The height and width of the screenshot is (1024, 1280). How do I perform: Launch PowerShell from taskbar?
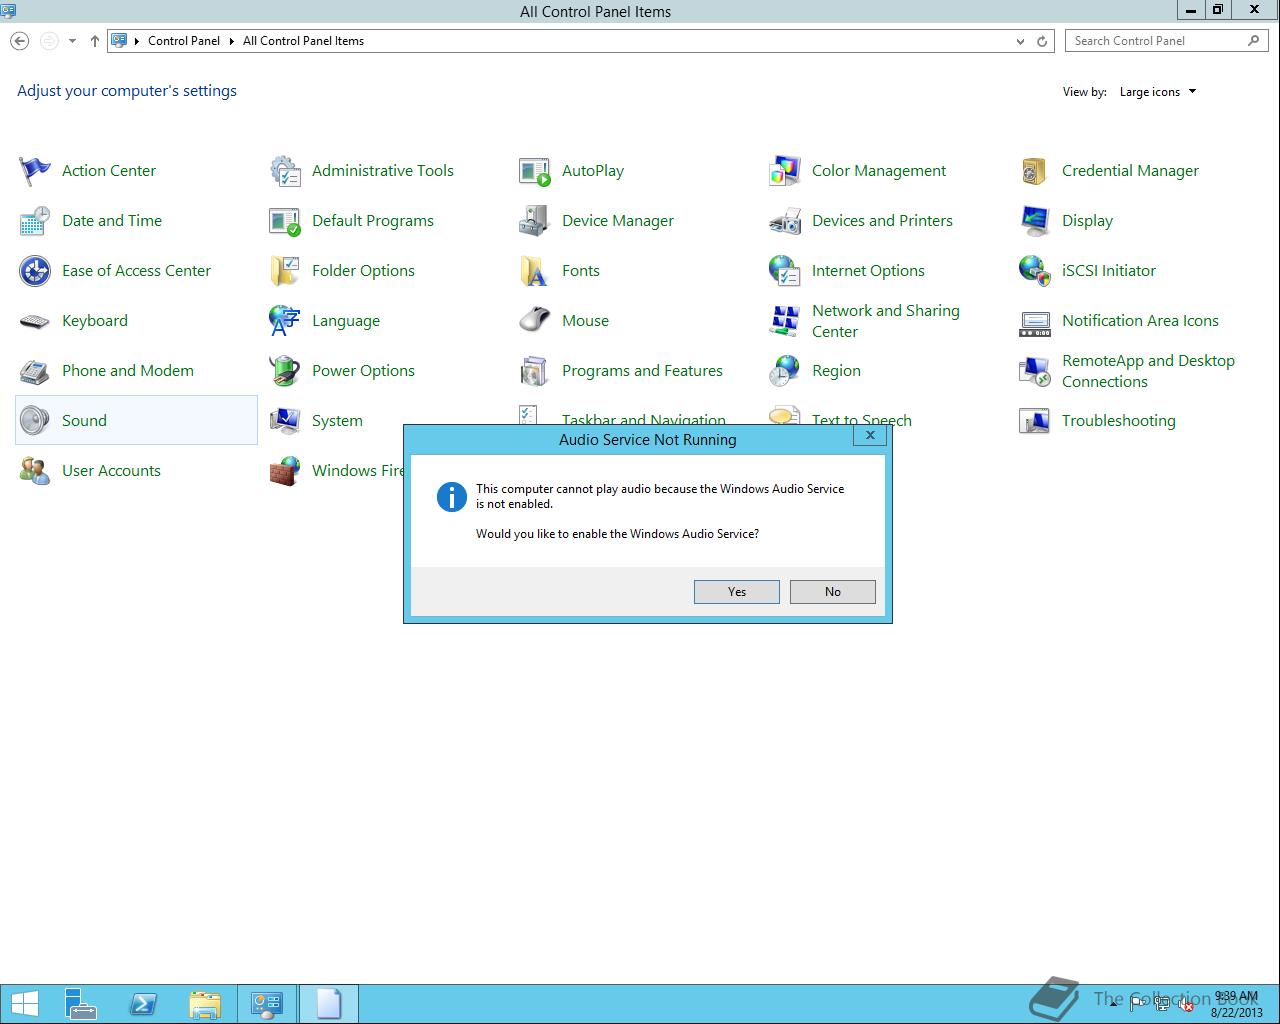click(x=143, y=1004)
